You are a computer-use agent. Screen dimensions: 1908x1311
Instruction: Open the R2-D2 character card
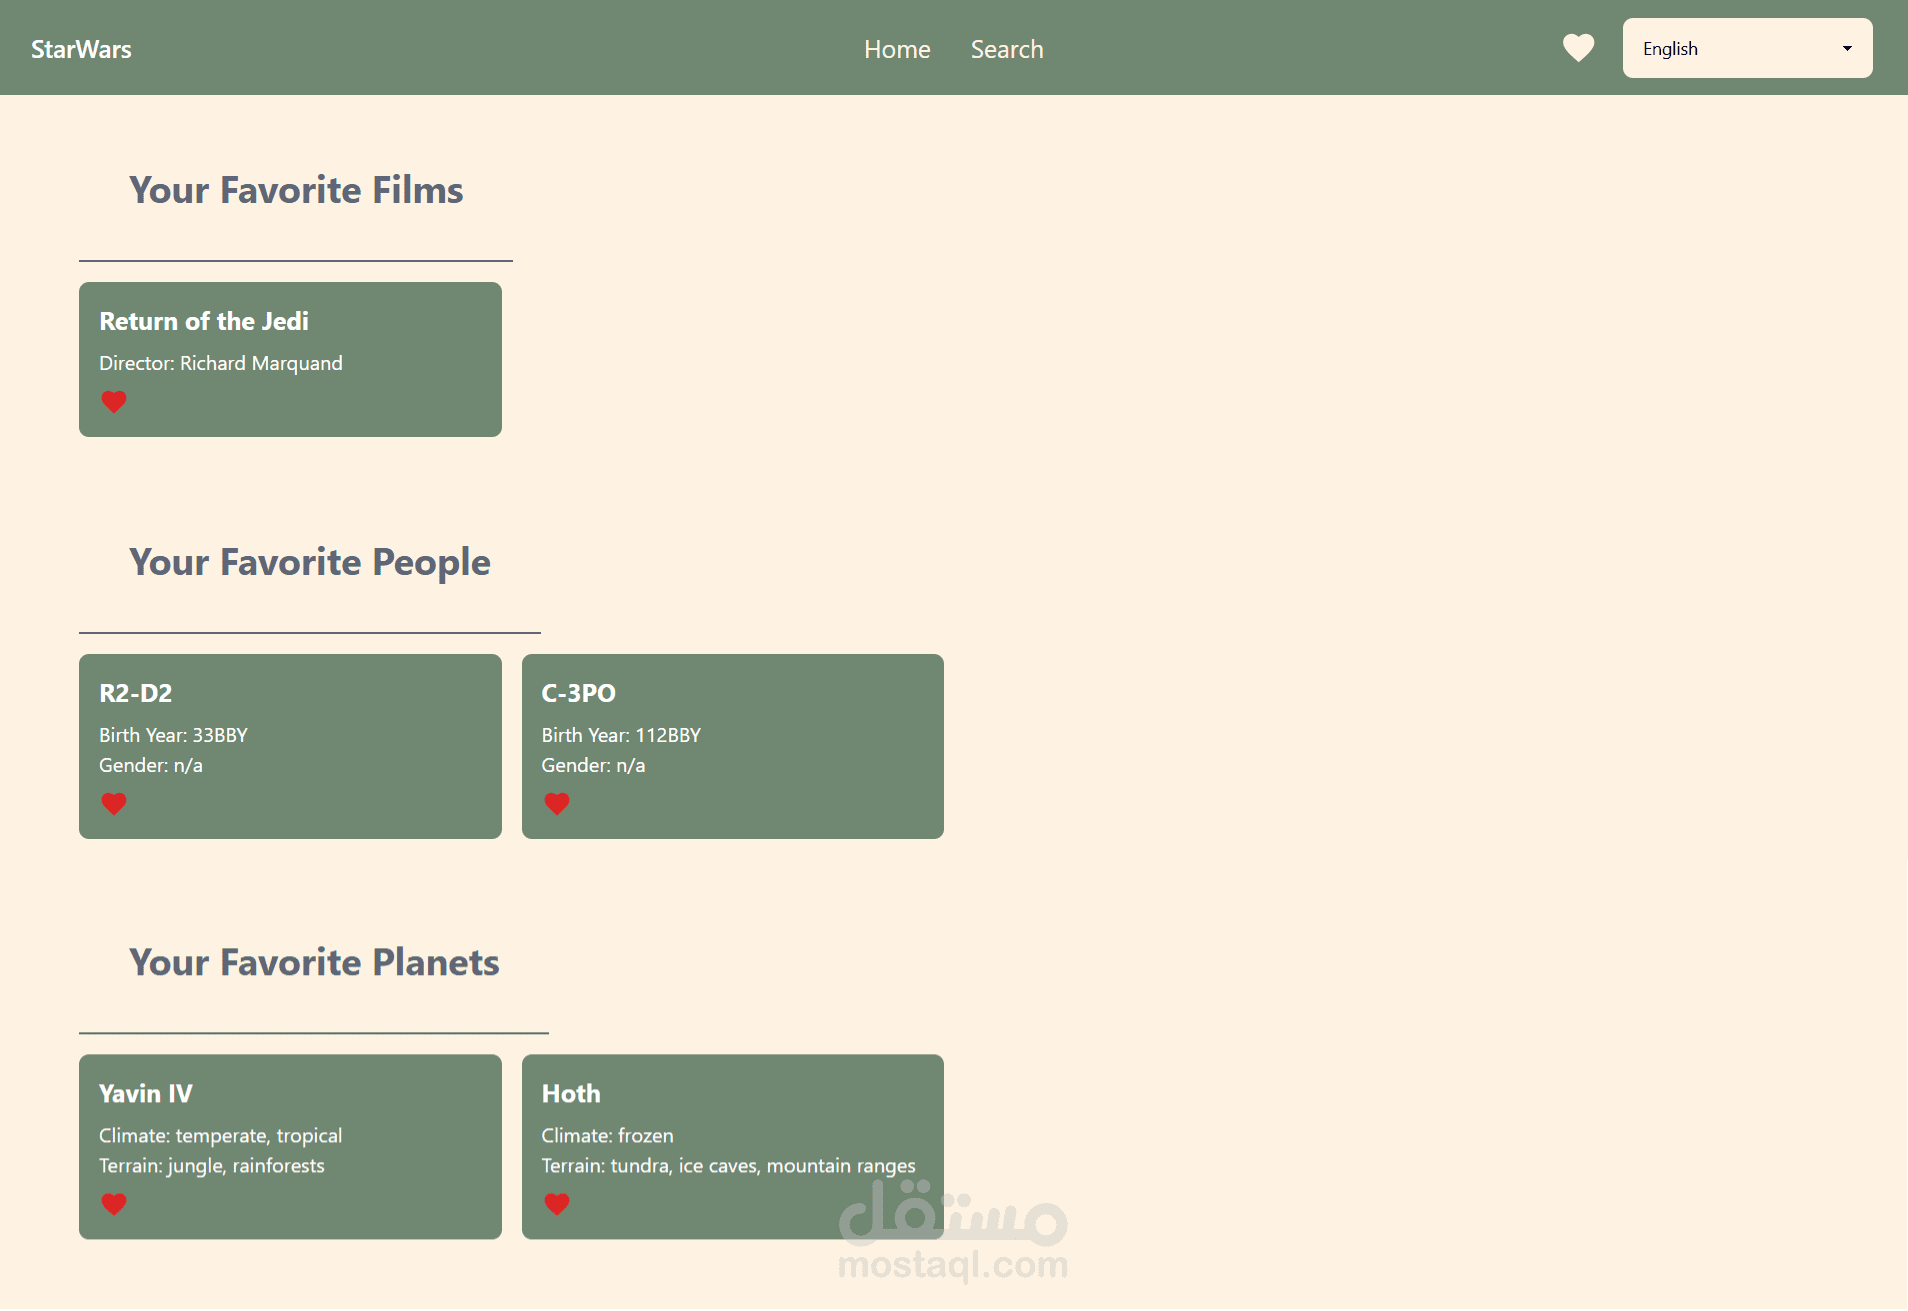(x=290, y=746)
